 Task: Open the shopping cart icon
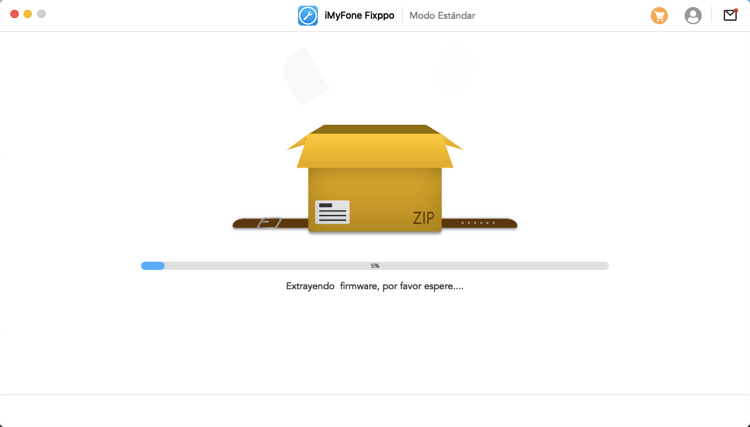[x=659, y=16]
